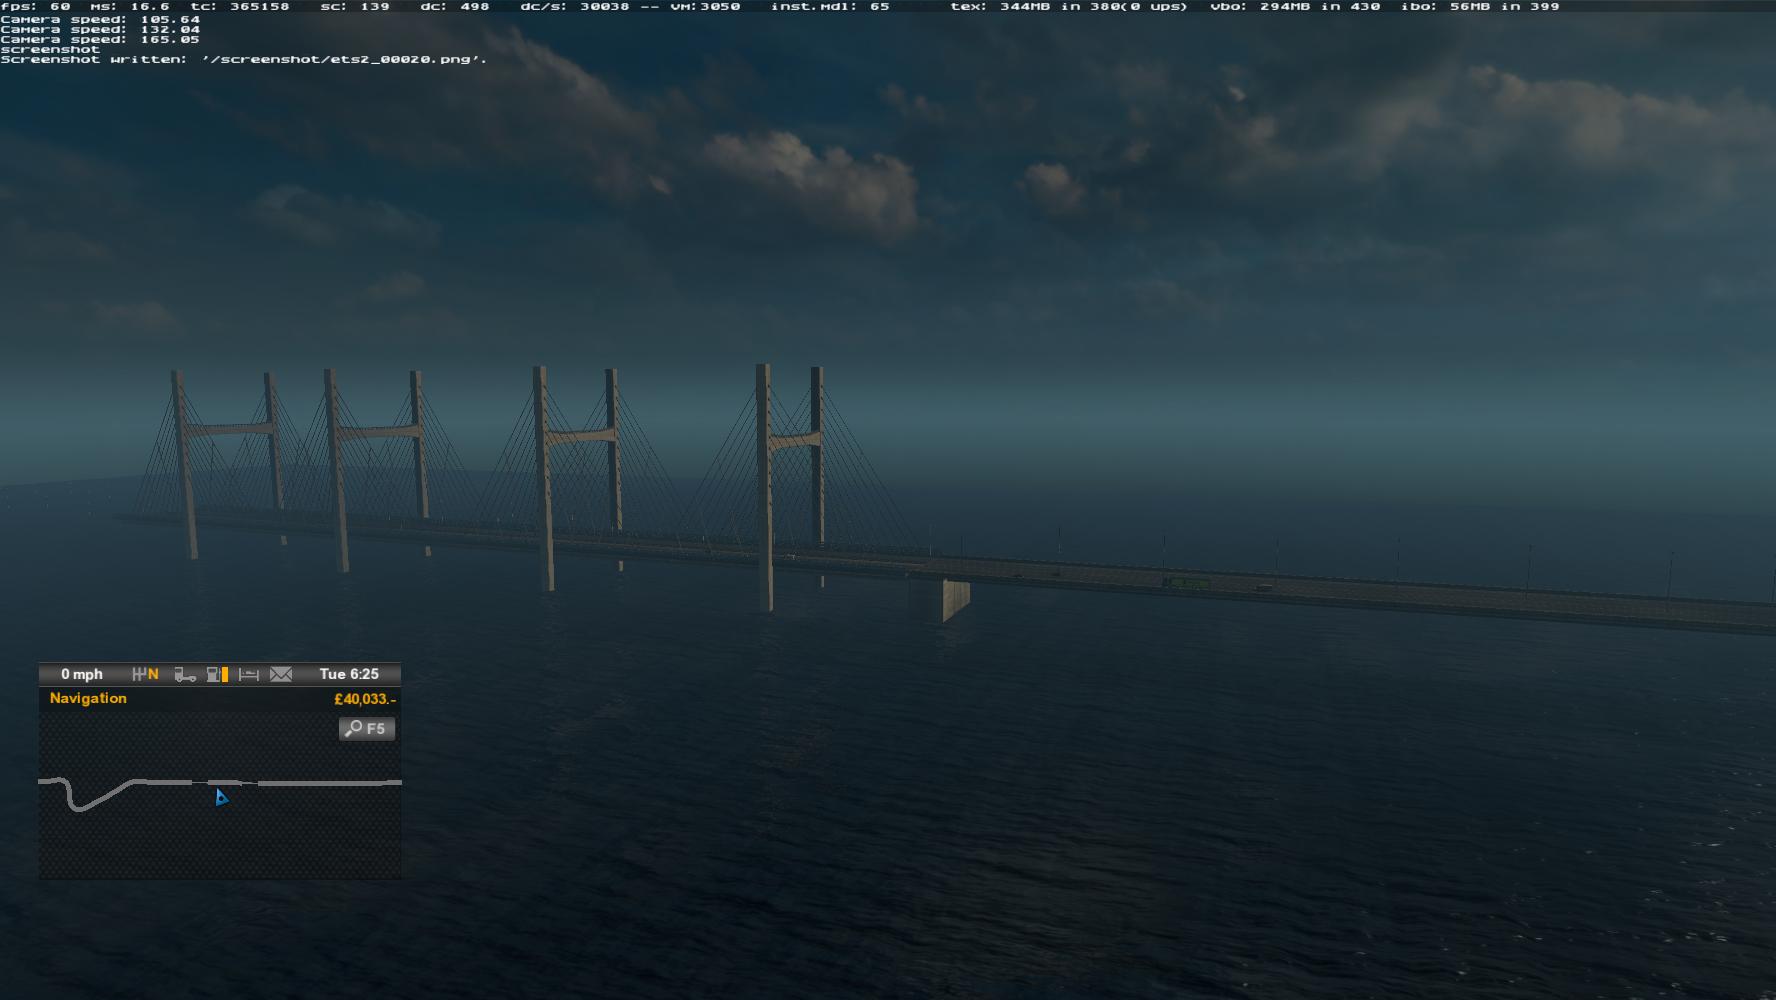Open the envelope mail icon
This screenshot has width=1776, height=1000.
click(x=281, y=674)
